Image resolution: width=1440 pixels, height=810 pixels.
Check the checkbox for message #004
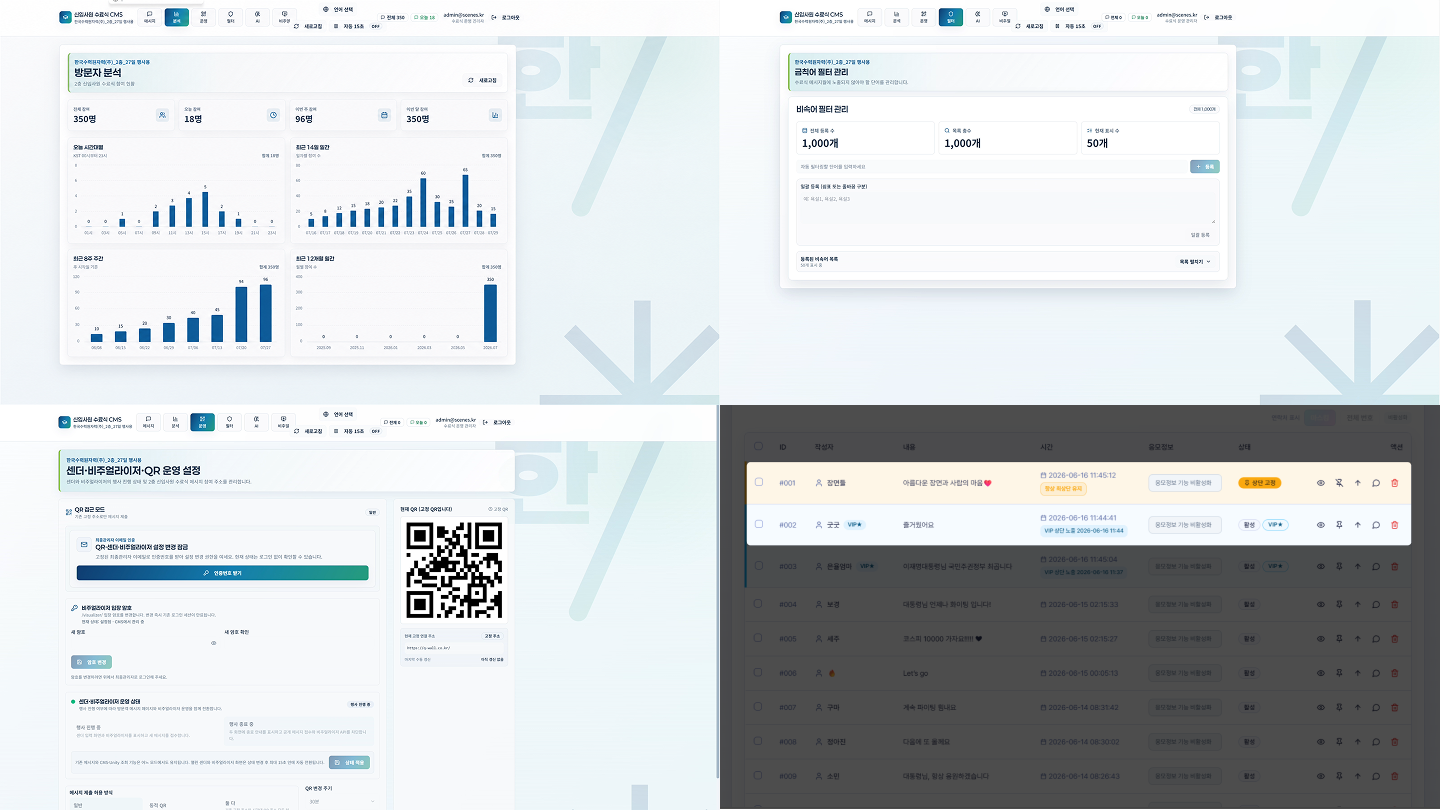coord(758,603)
